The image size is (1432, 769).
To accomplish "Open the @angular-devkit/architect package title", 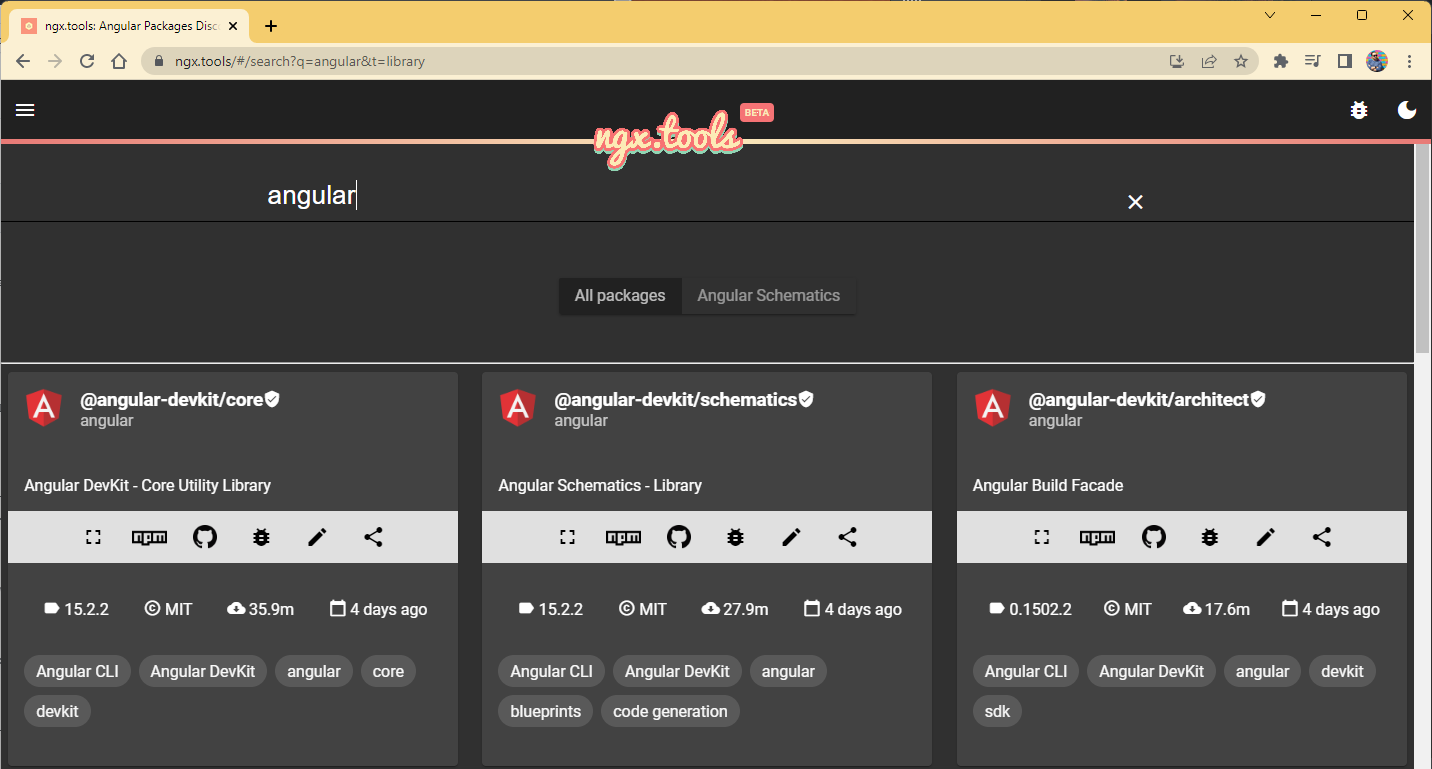I will tap(1139, 400).
